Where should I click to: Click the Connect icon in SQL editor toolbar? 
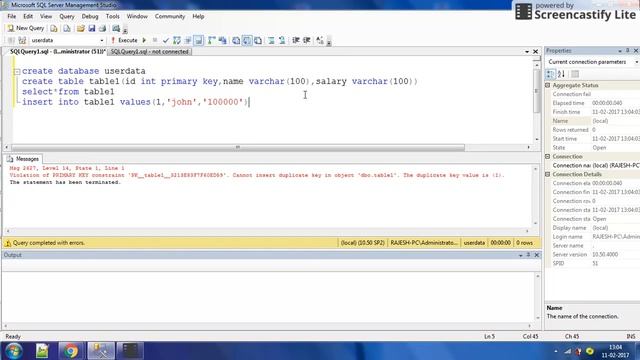coord(11,40)
